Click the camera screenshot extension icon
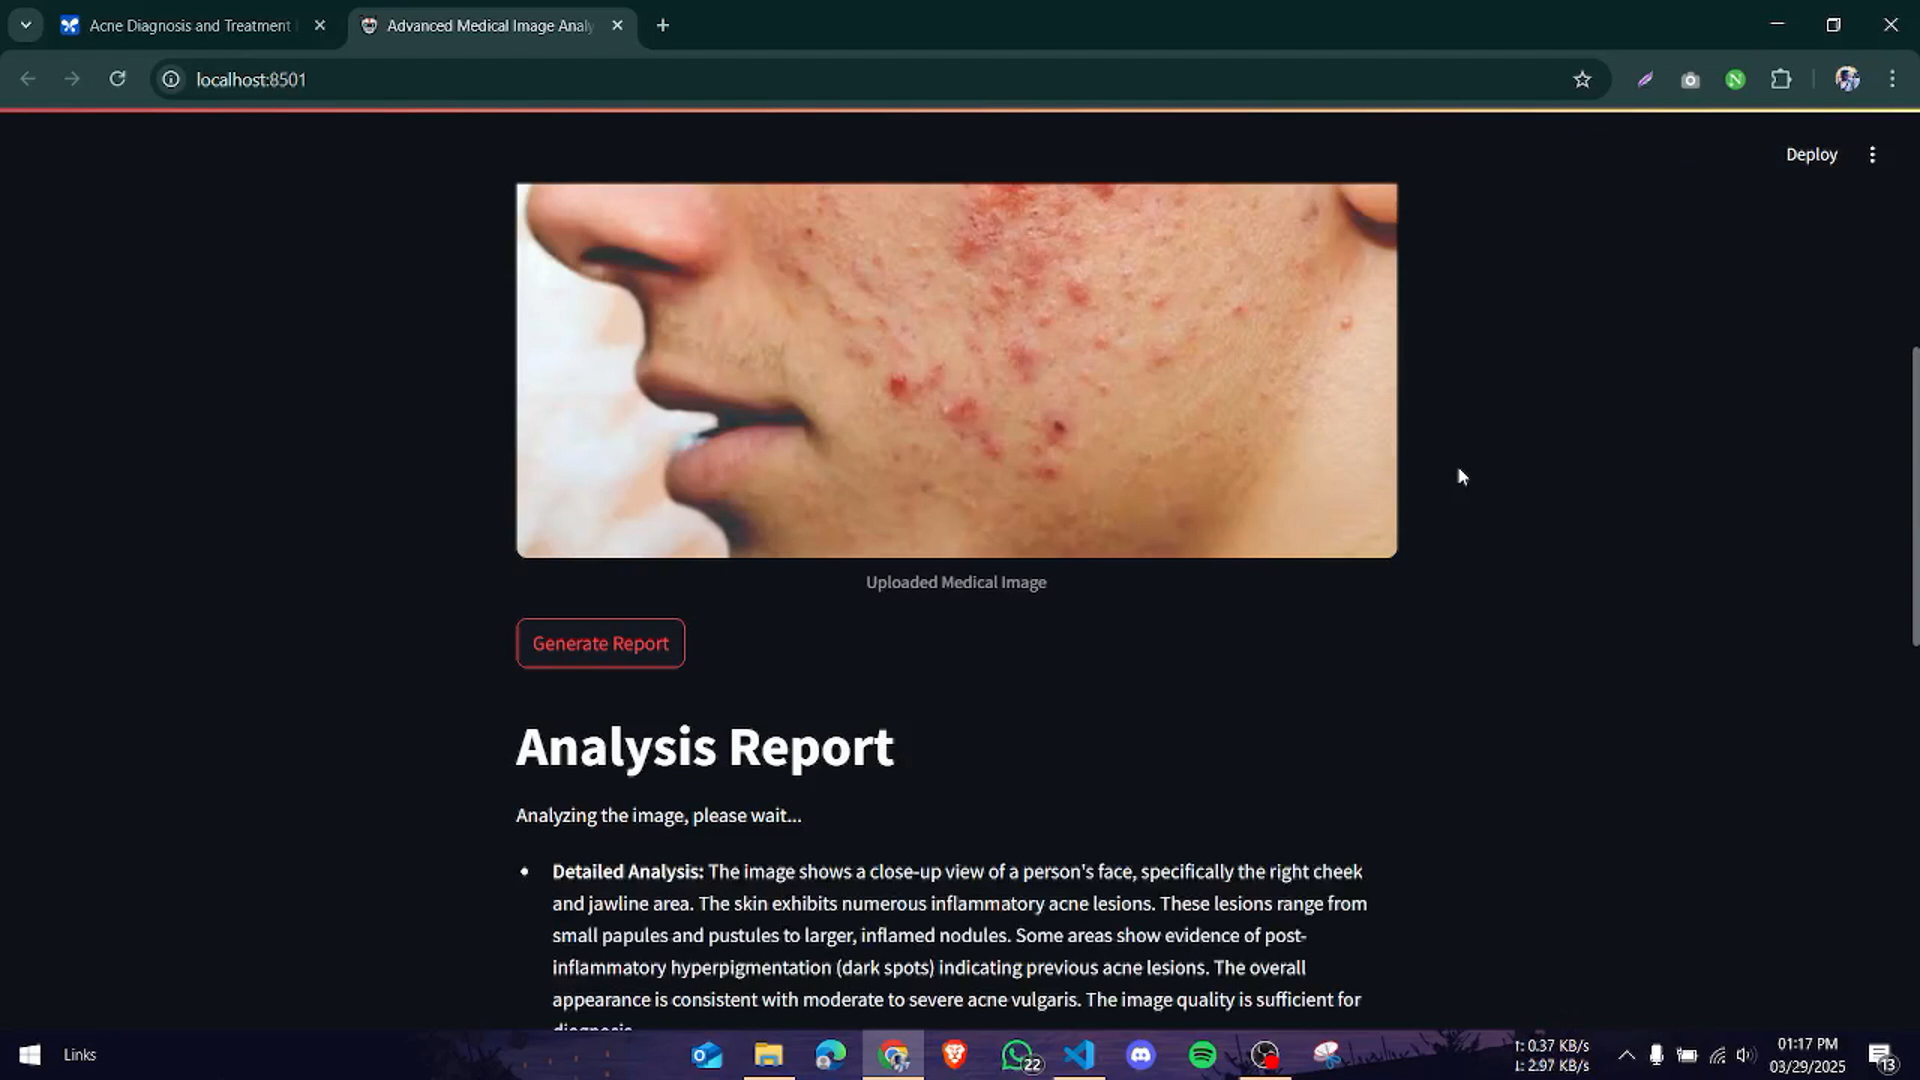This screenshot has width=1920, height=1080. coord(1690,80)
